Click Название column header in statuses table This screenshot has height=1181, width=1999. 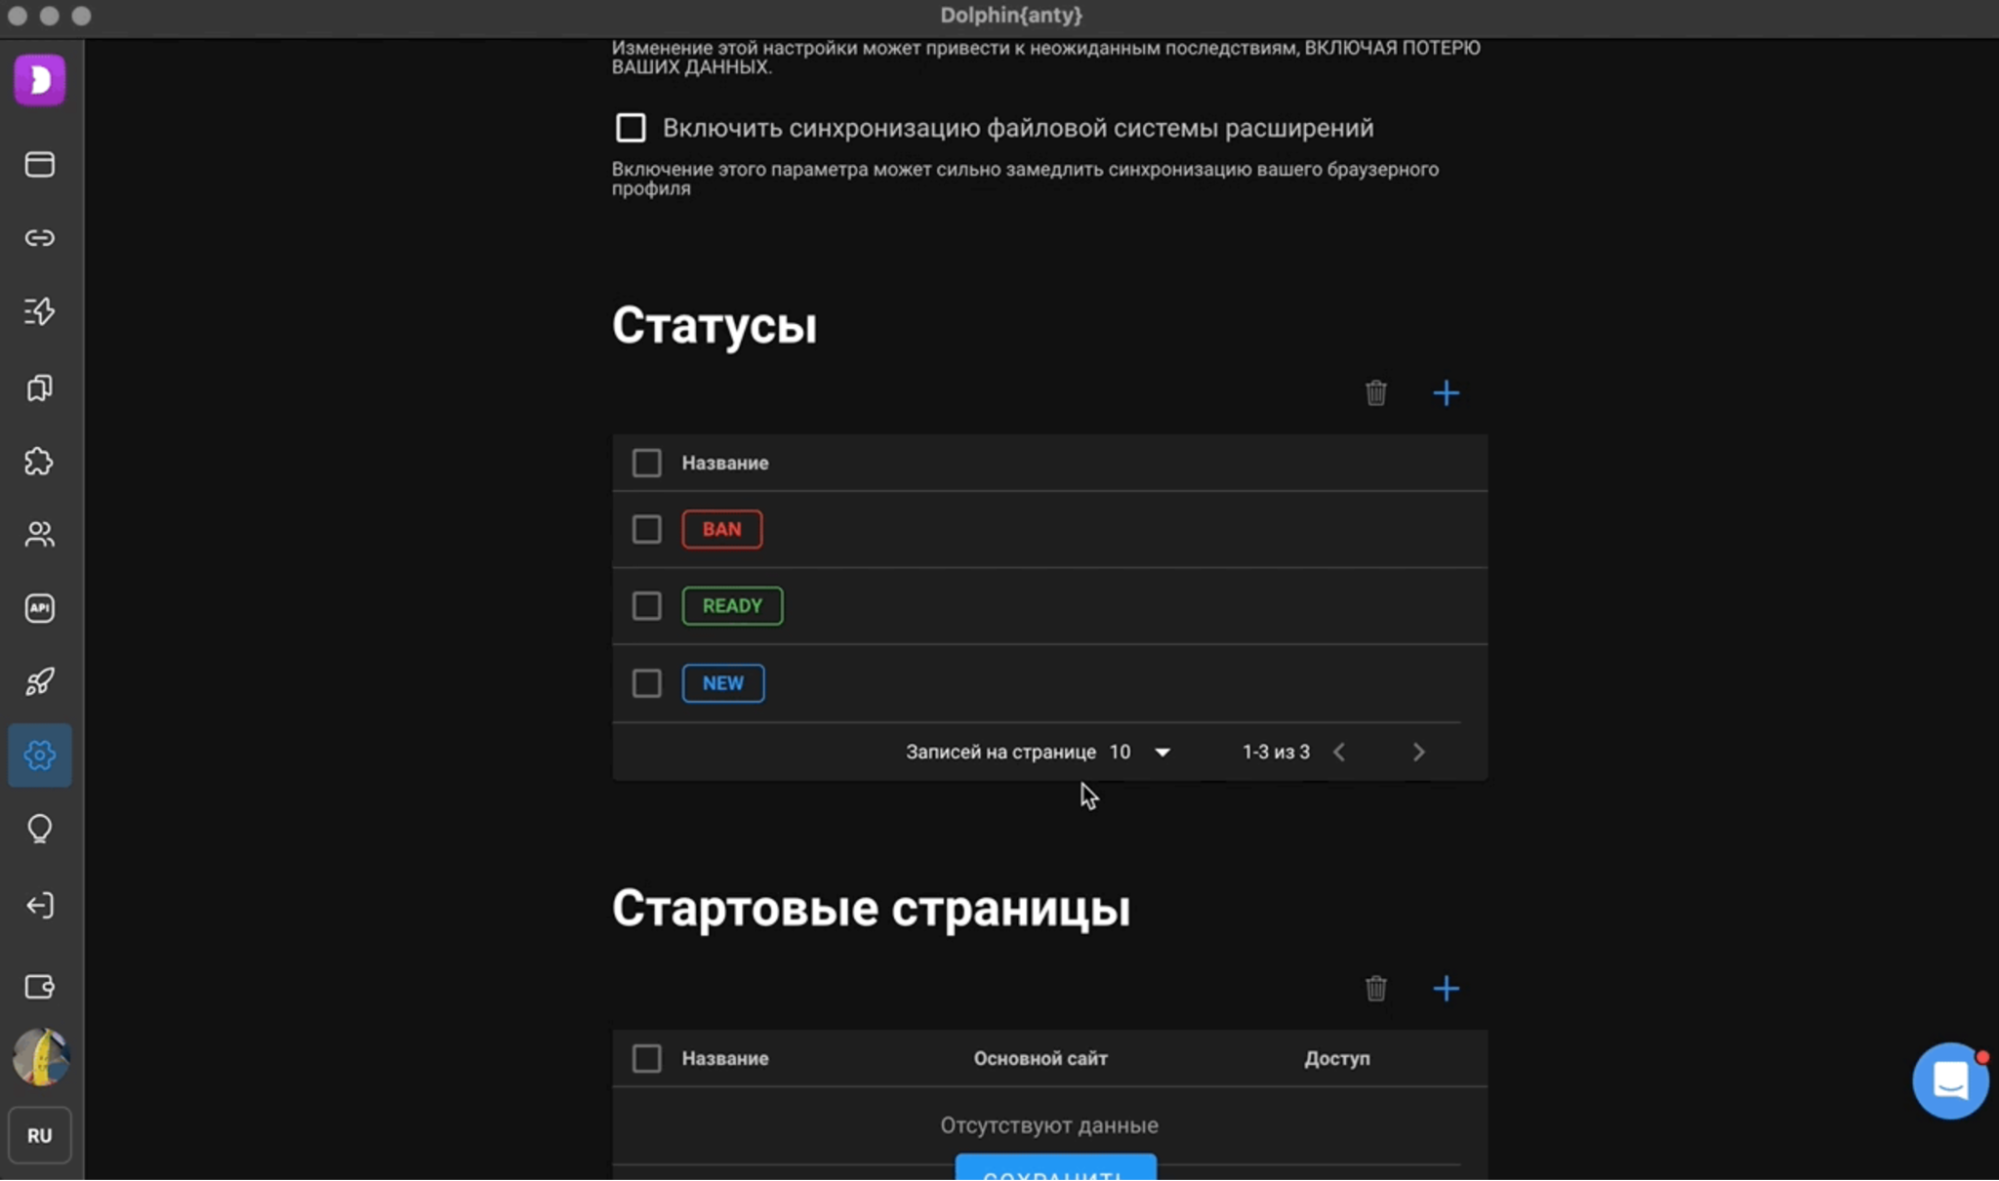725,463
